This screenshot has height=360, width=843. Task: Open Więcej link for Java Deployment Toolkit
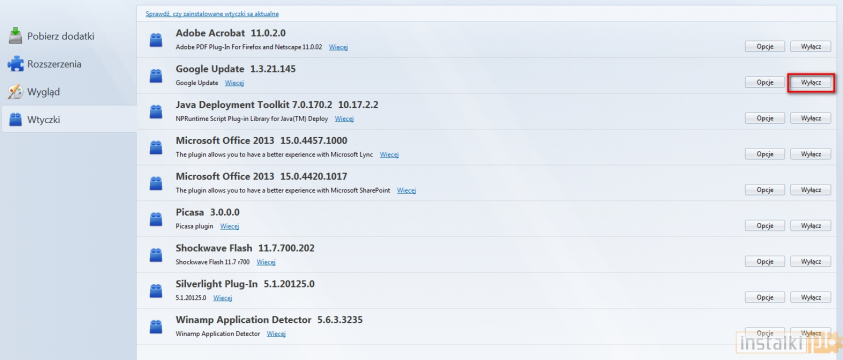pos(344,119)
